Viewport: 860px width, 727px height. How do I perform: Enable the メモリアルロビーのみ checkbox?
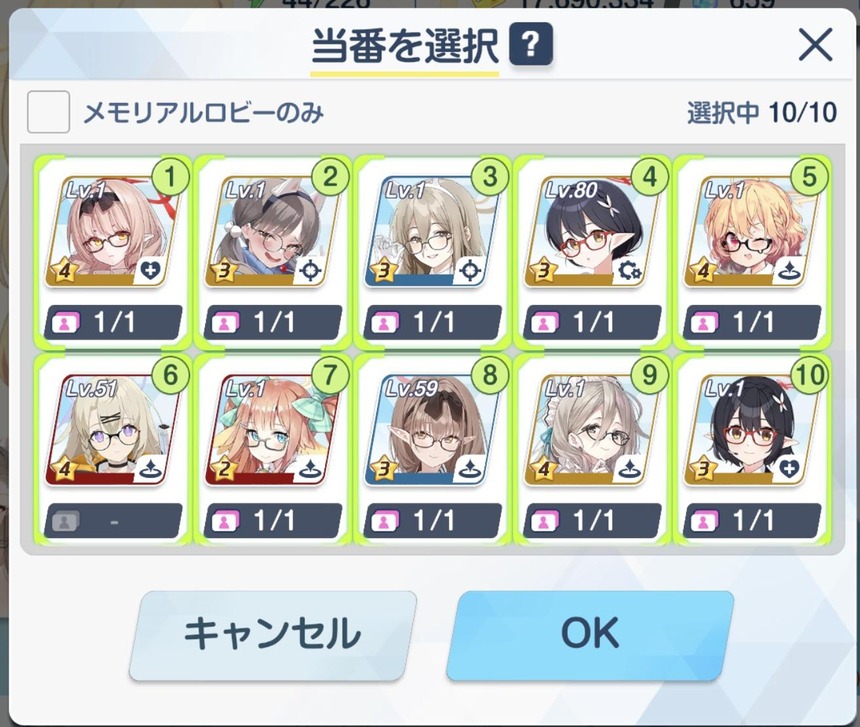(x=48, y=112)
